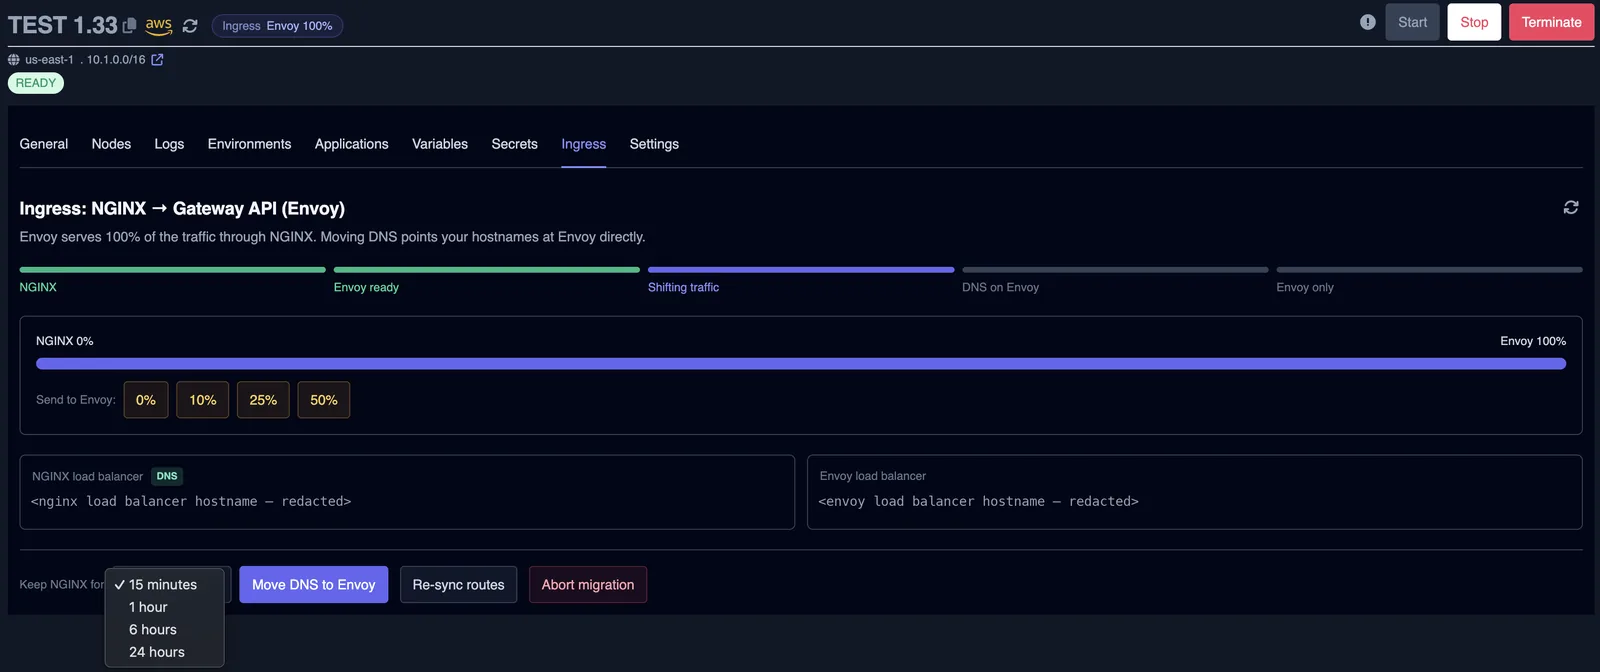Screen dimensions: 1600x672
Task: Click Move DNS to Envoy button
Action: [313, 585]
